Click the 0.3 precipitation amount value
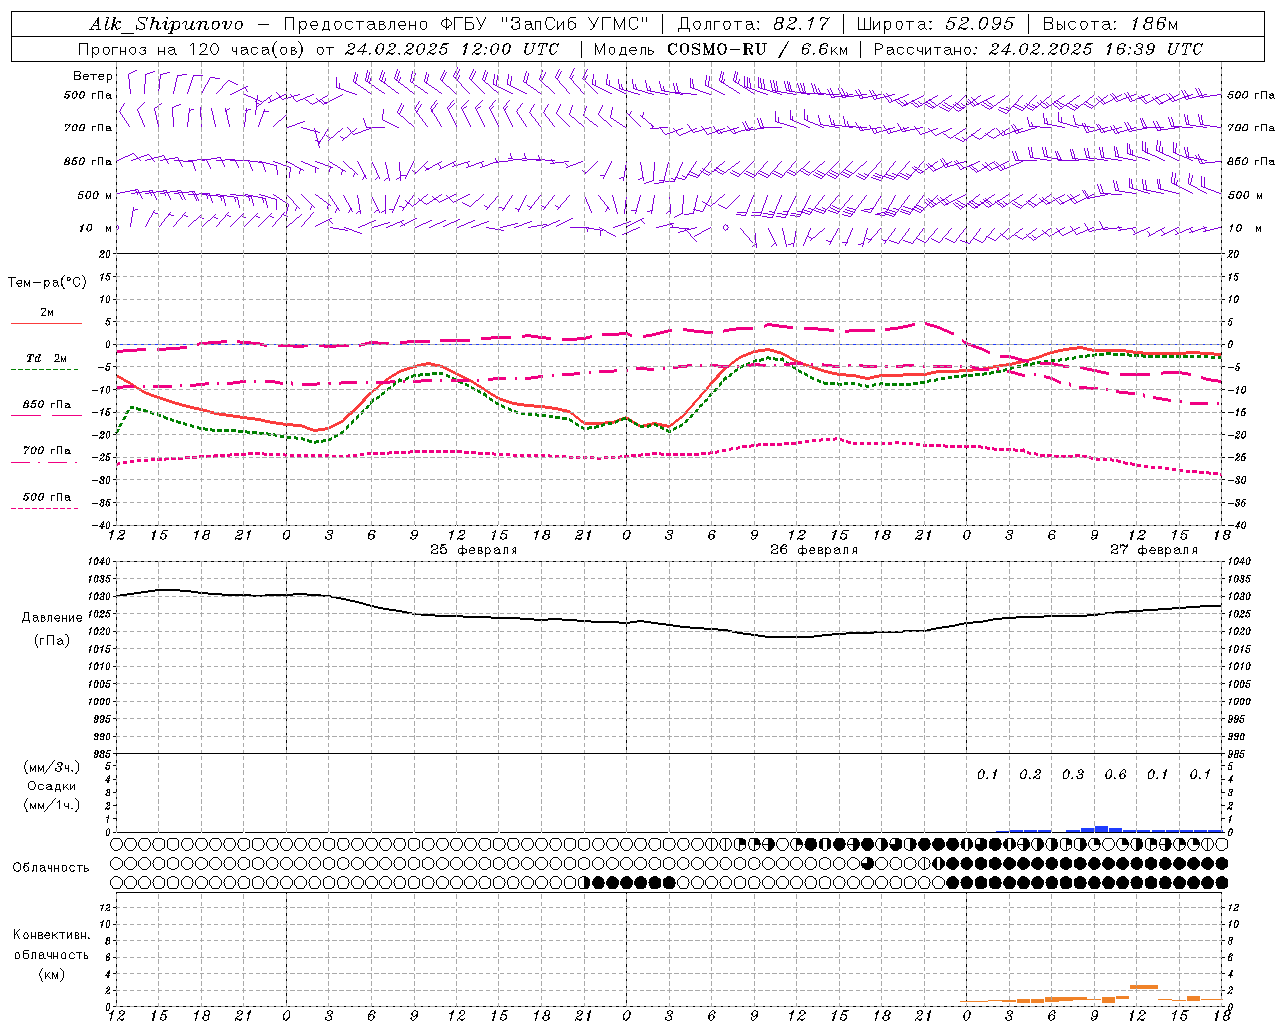1280x1024 pixels. (1072, 775)
